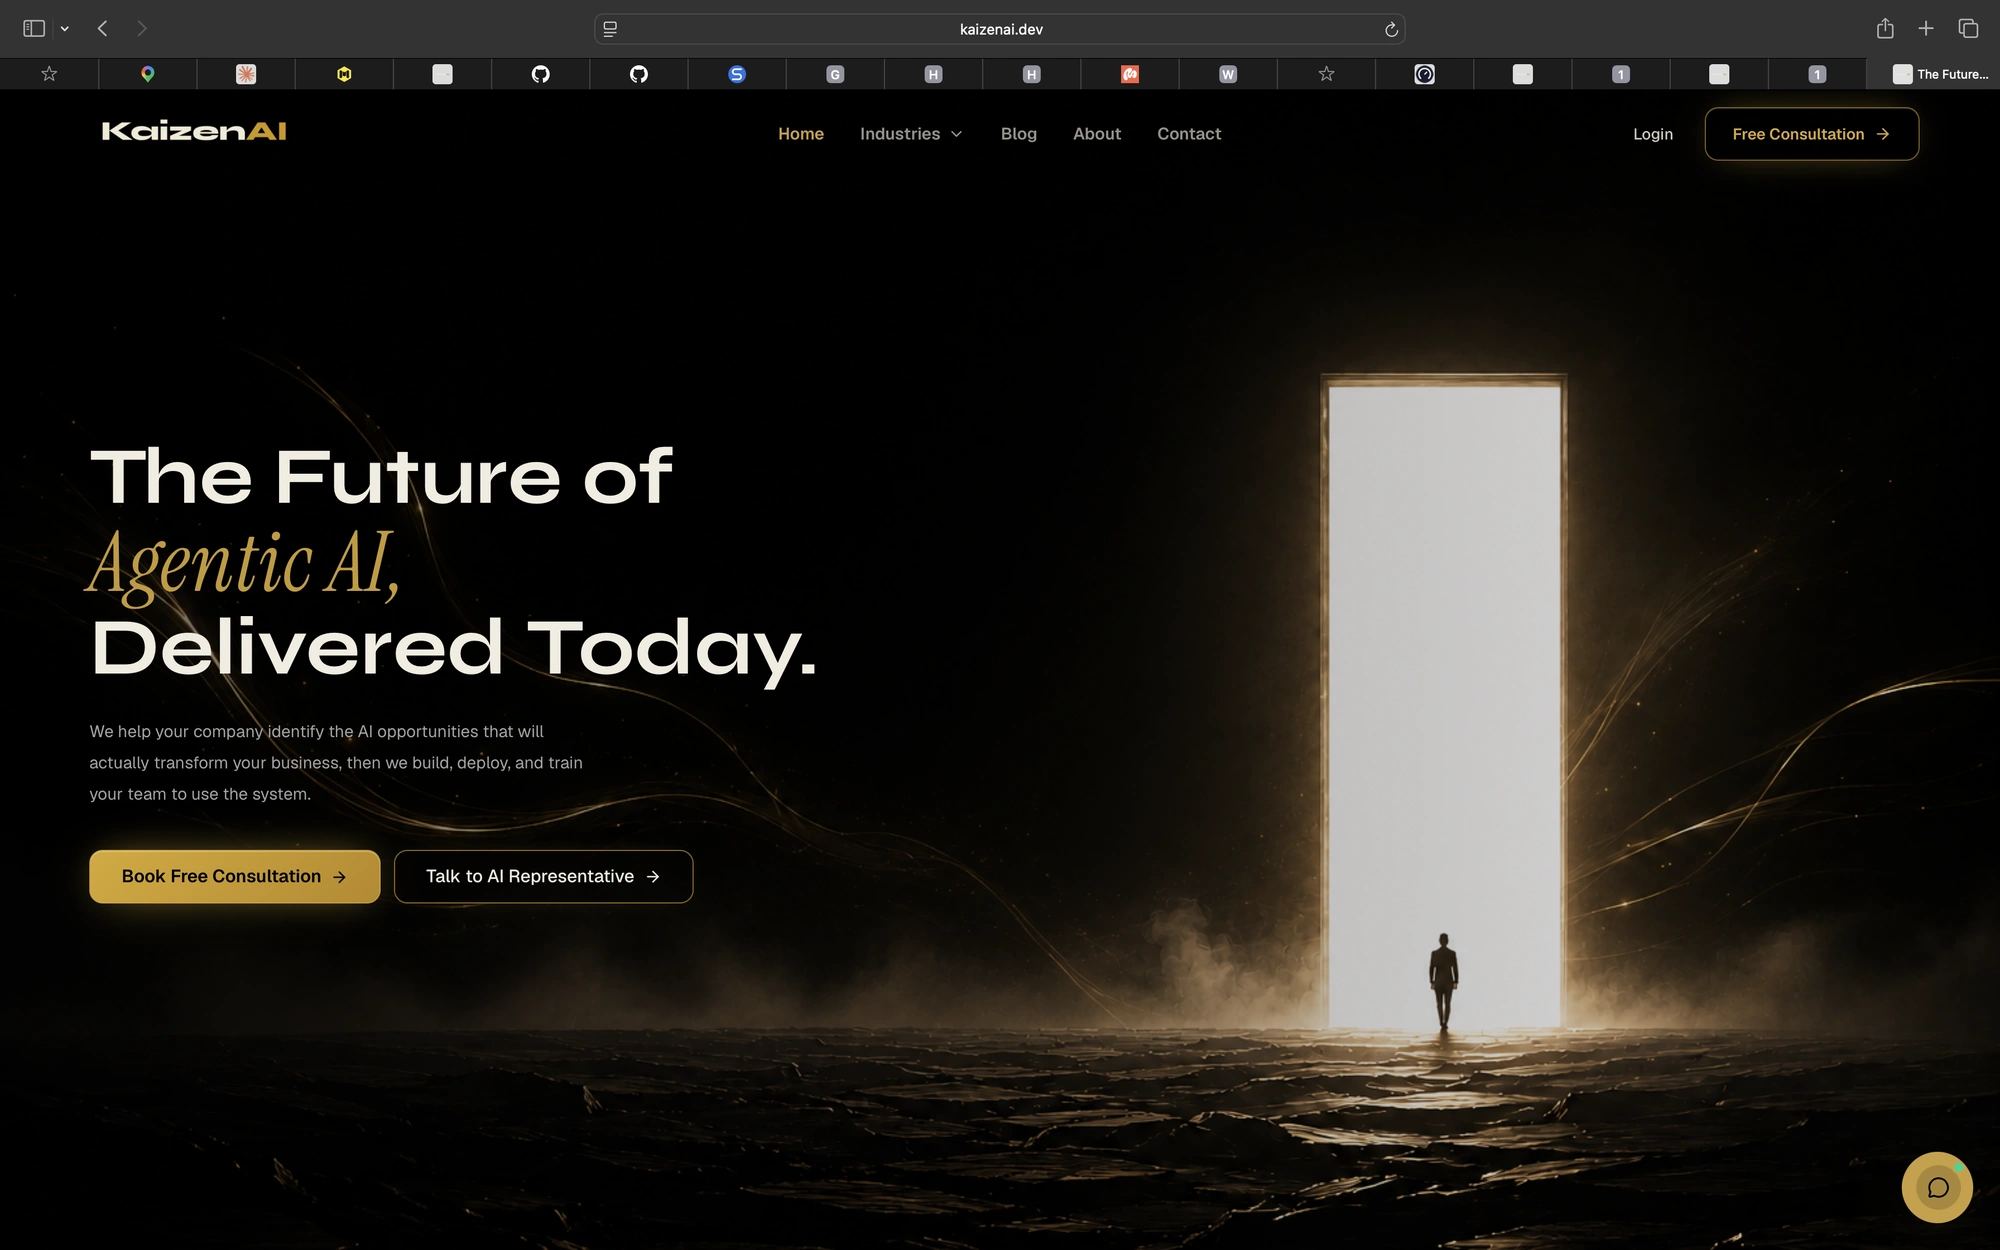Reload the kaizenai.dev page
This screenshot has width=2000, height=1250.
tap(1391, 29)
